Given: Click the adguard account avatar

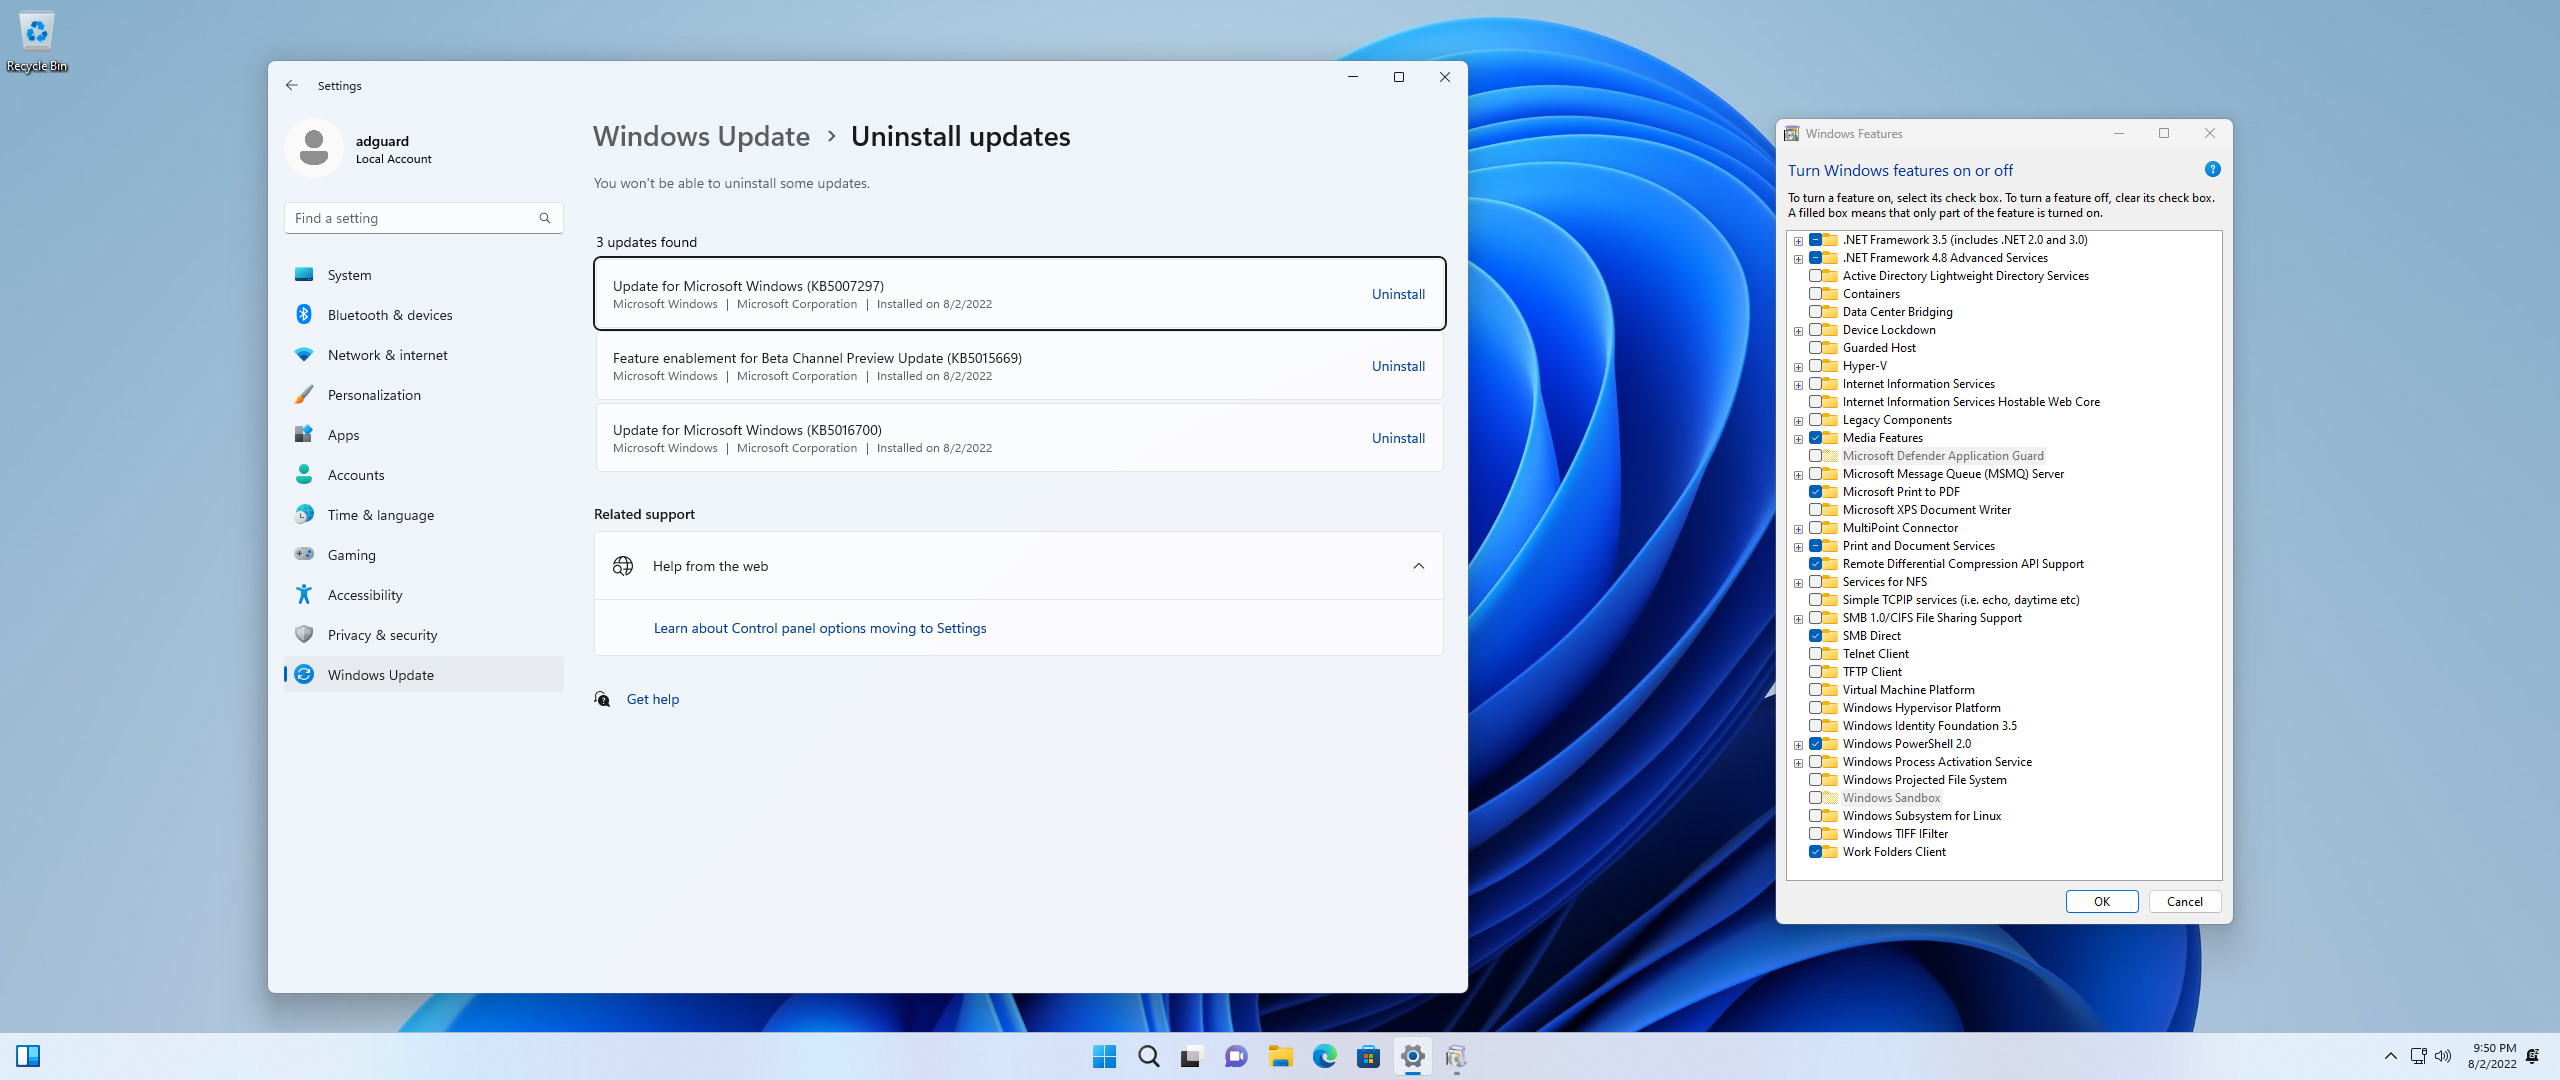Looking at the screenshot, I should [314, 148].
